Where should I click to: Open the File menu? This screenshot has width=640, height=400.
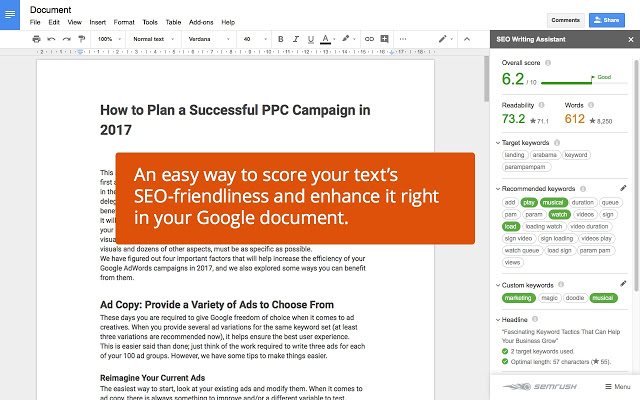35,22
